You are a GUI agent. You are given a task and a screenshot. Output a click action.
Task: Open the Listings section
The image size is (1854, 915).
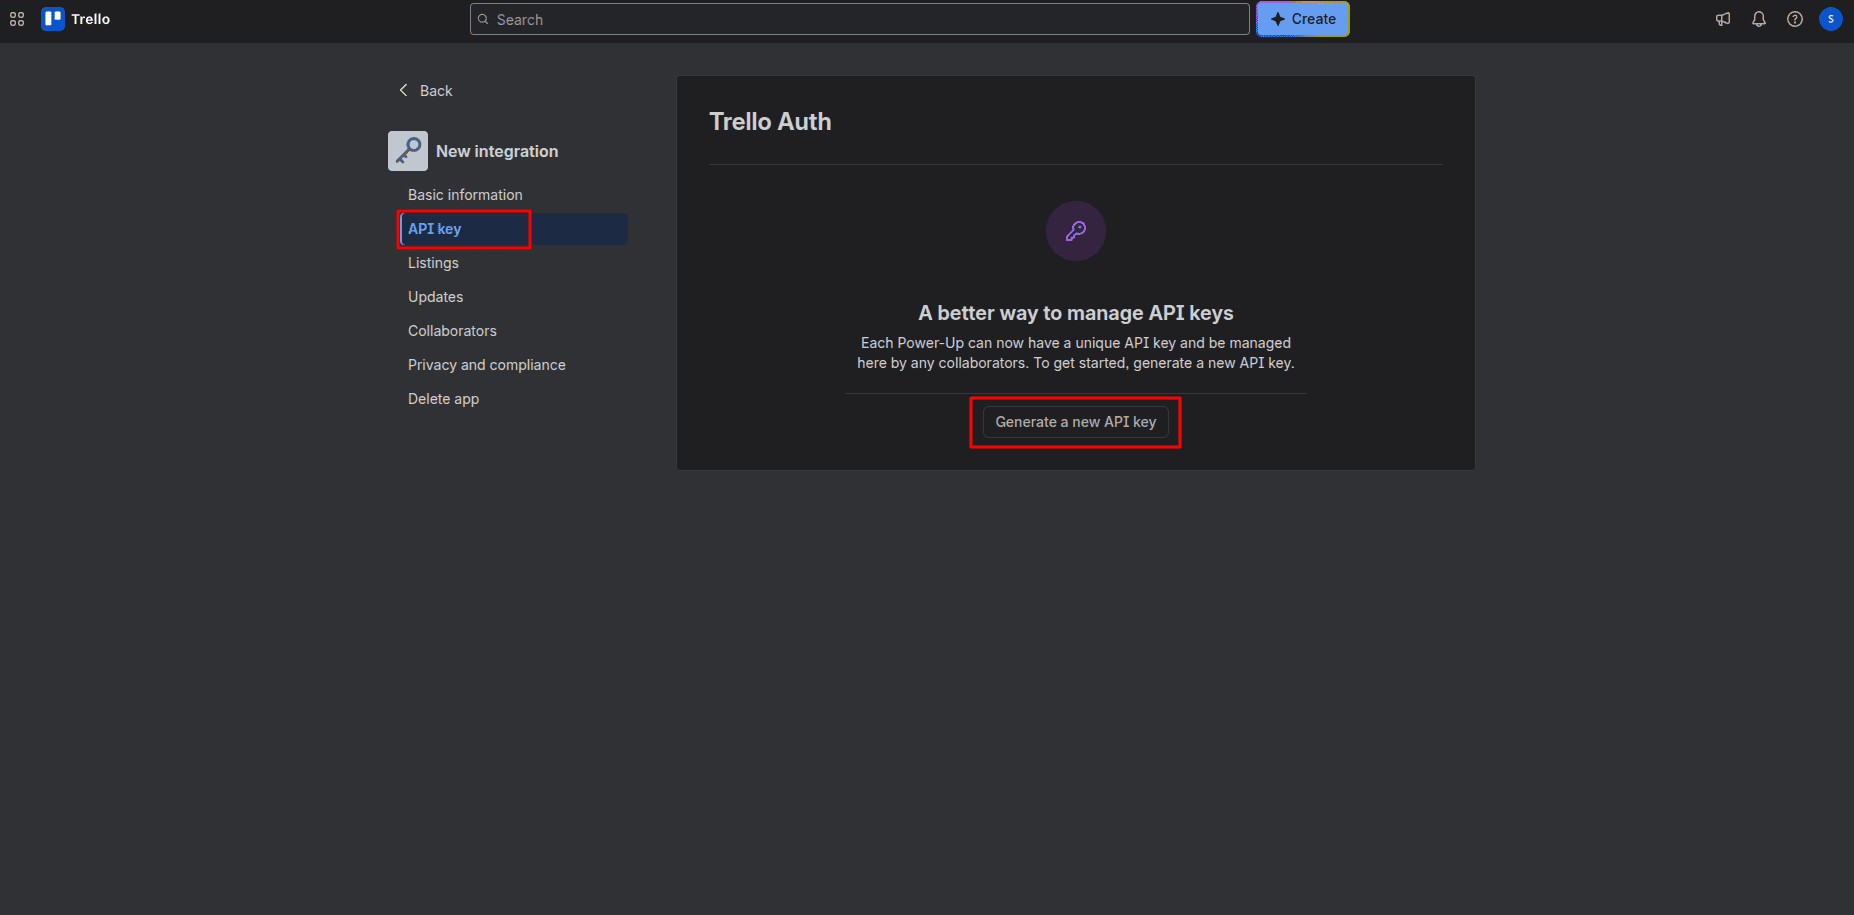(433, 263)
